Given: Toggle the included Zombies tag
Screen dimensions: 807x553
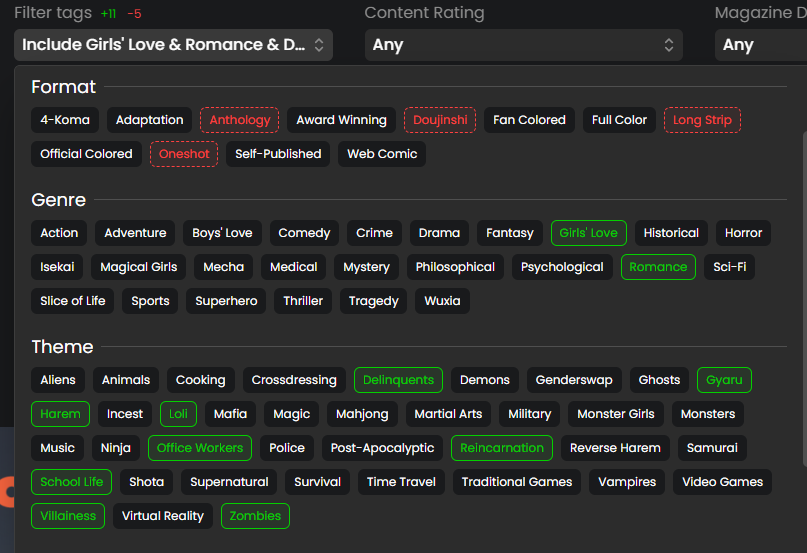Looking at the screenshot, I should pos(255,516).
